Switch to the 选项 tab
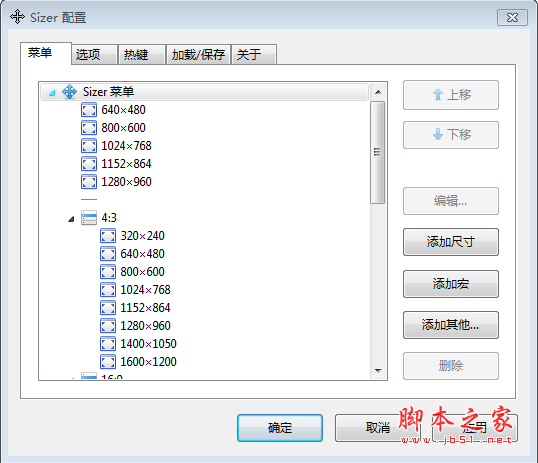 tap(94, 55)
